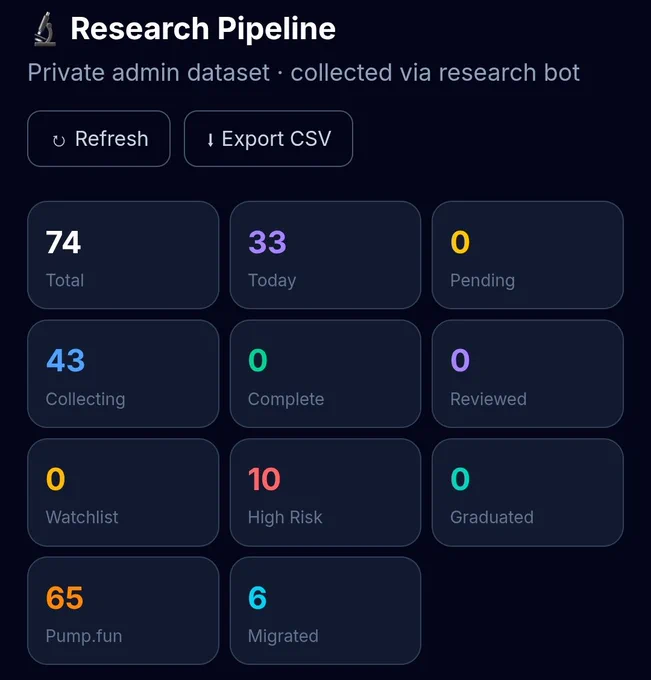Click the download arrow icon on Export CSV
651x680 pixels.
[210, 140]
